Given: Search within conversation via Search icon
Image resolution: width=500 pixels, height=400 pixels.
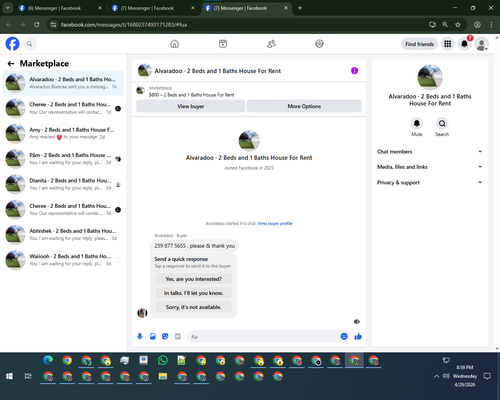Looking at the screenshot, I should (442, 123).
